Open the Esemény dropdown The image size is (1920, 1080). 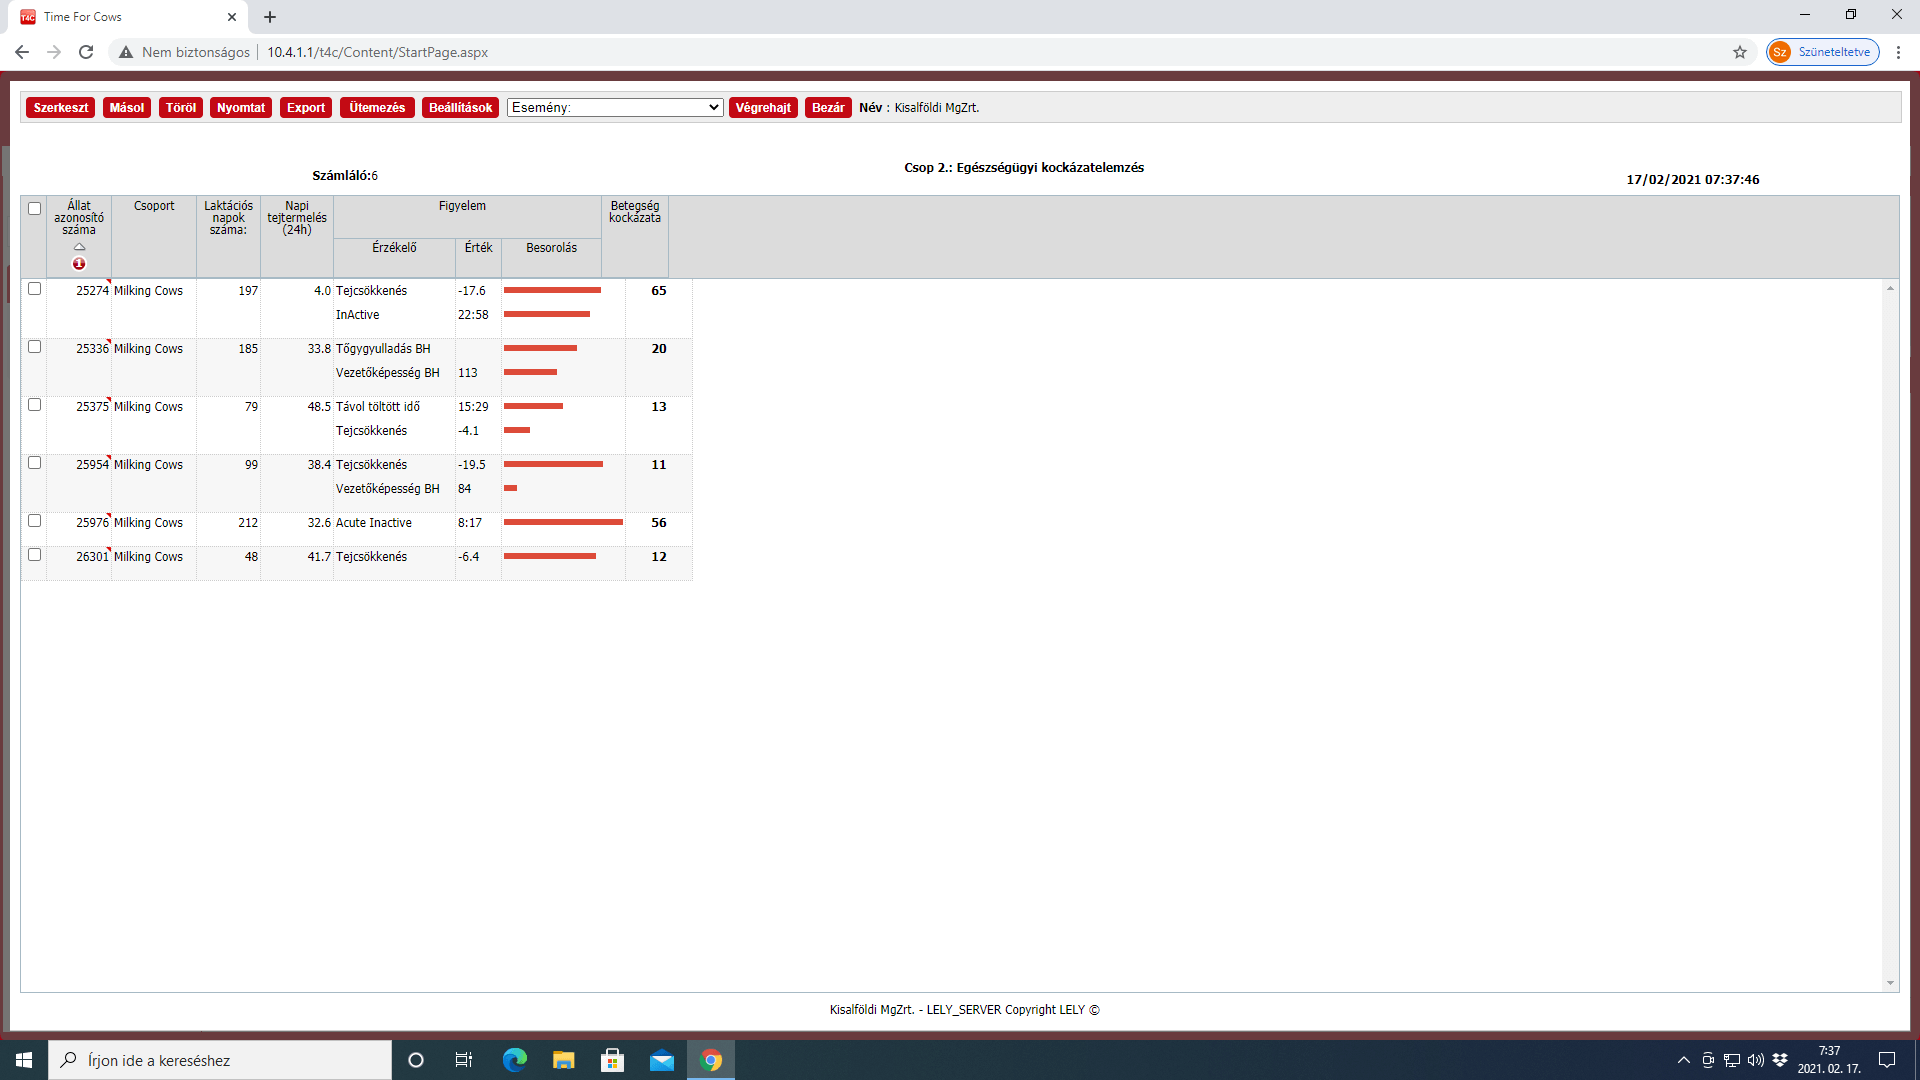615,107
